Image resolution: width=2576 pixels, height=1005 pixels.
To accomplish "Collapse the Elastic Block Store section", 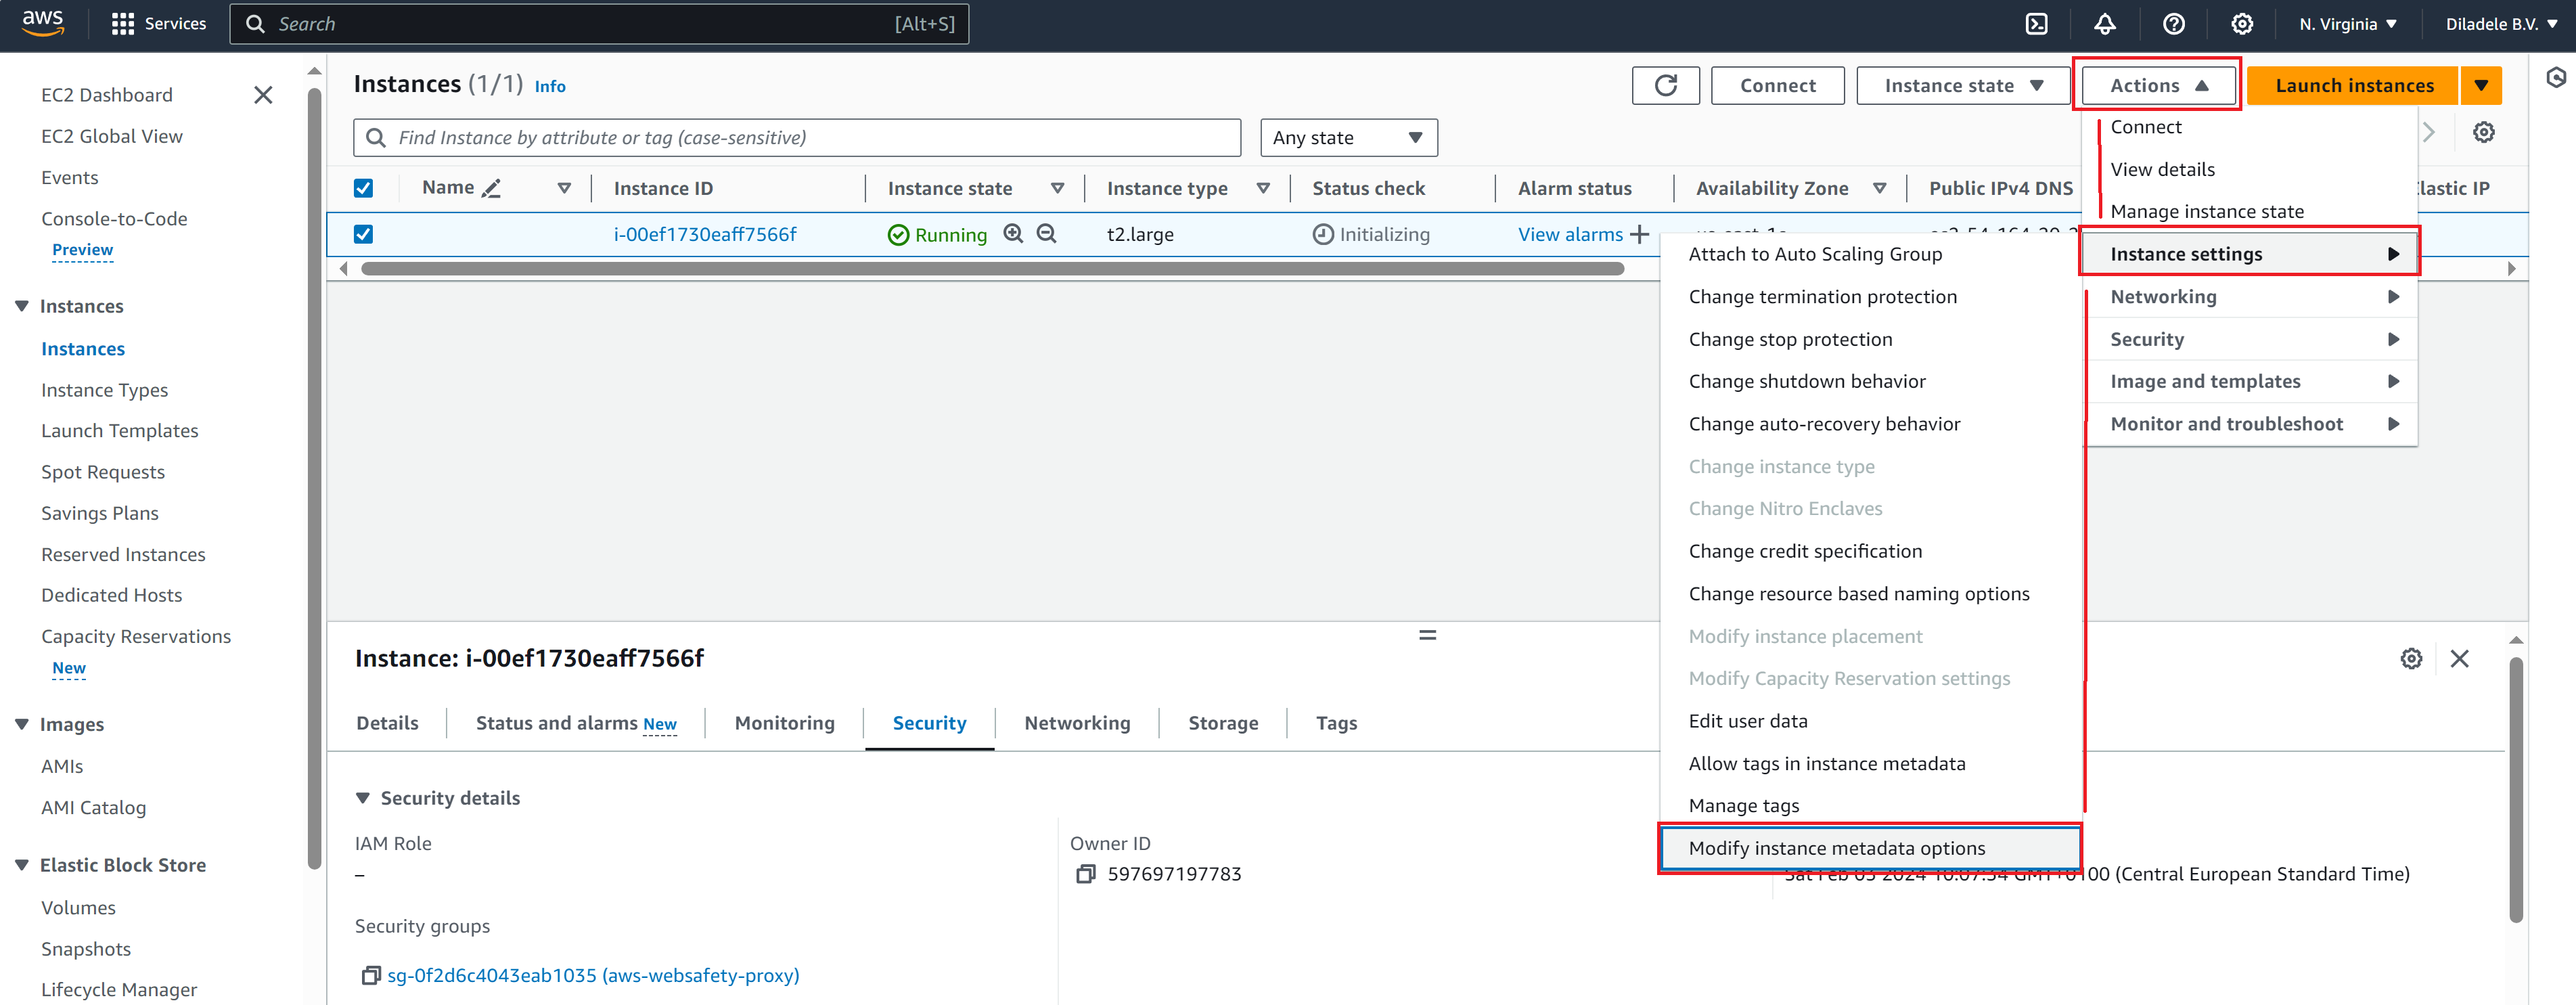I will click(x=21, y=865).
